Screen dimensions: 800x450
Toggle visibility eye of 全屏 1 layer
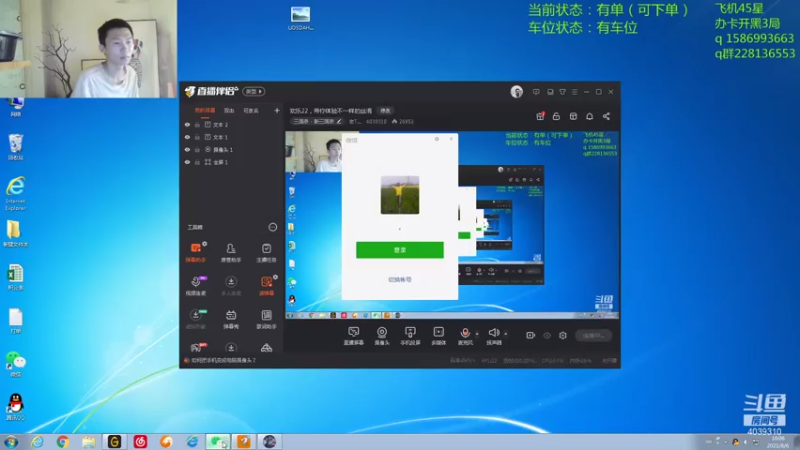coord(187,162)
